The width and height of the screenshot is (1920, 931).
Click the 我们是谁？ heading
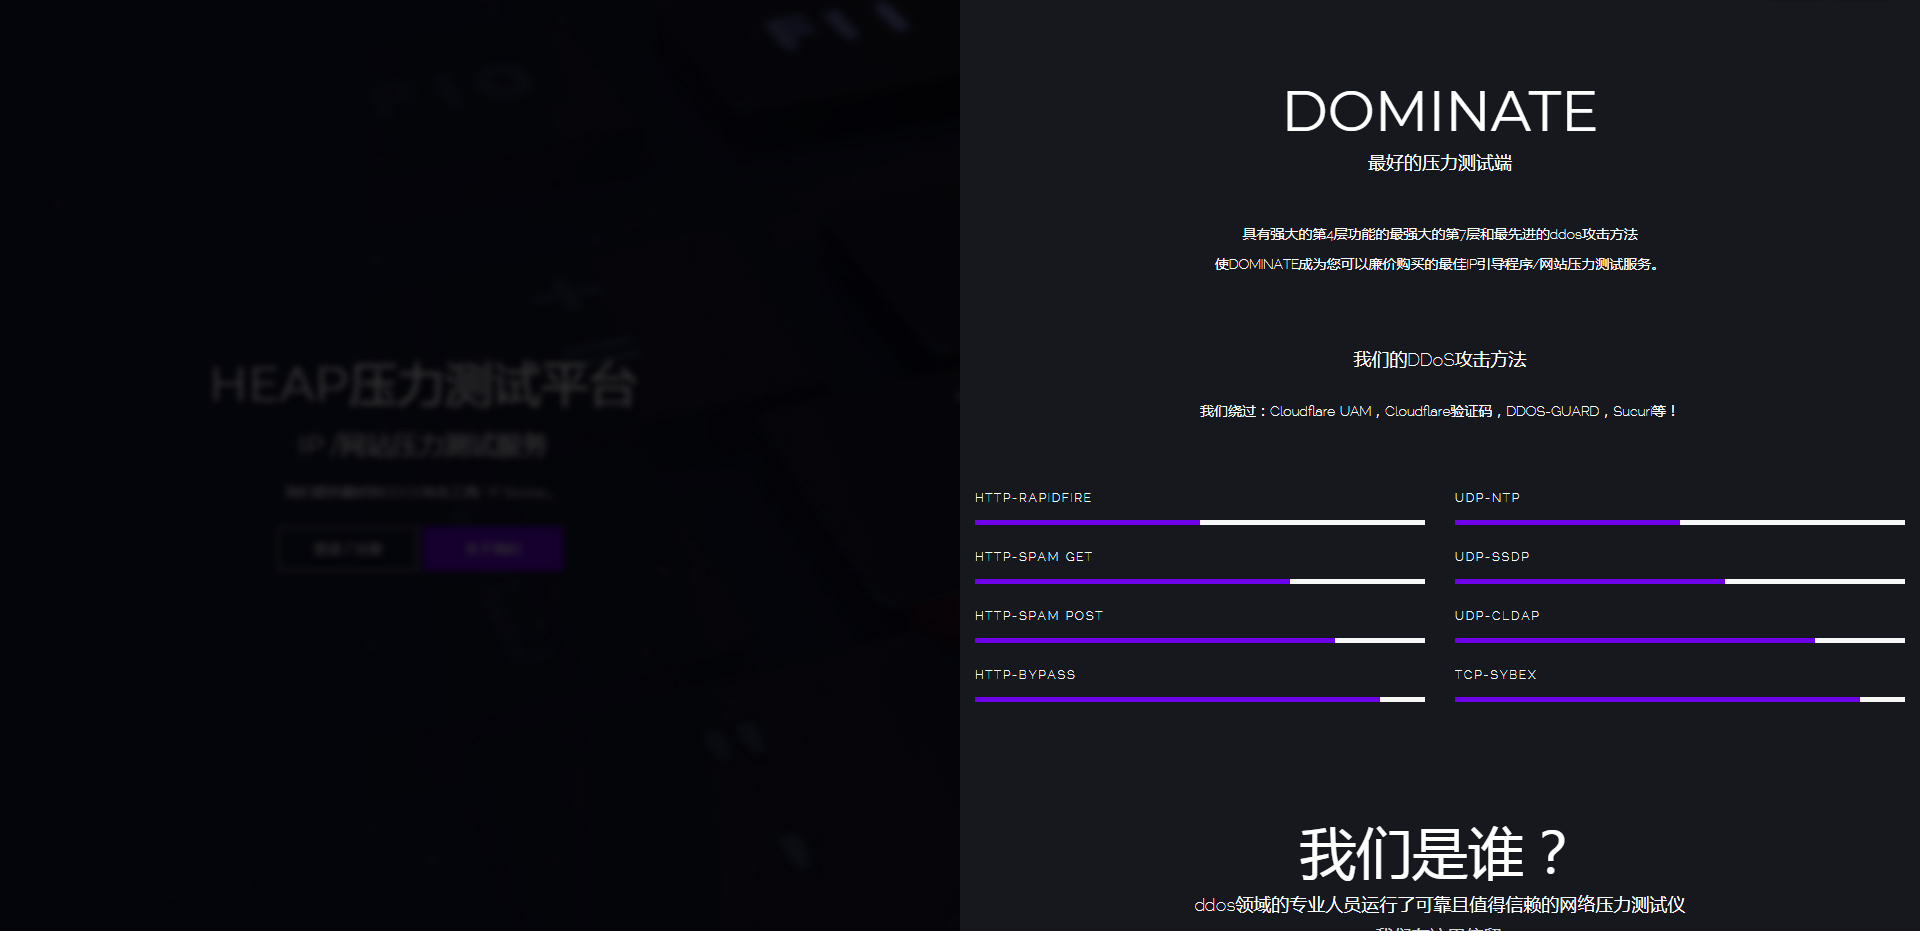coord(1432,854)
